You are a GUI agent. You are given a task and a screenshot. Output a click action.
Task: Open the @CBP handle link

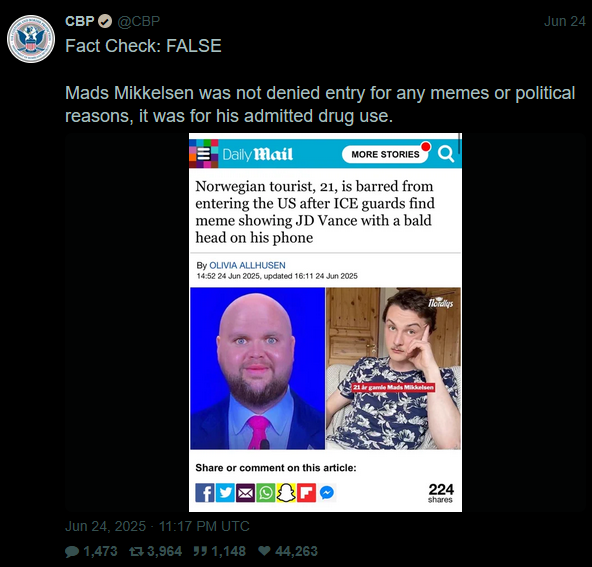tap(139, 22)
